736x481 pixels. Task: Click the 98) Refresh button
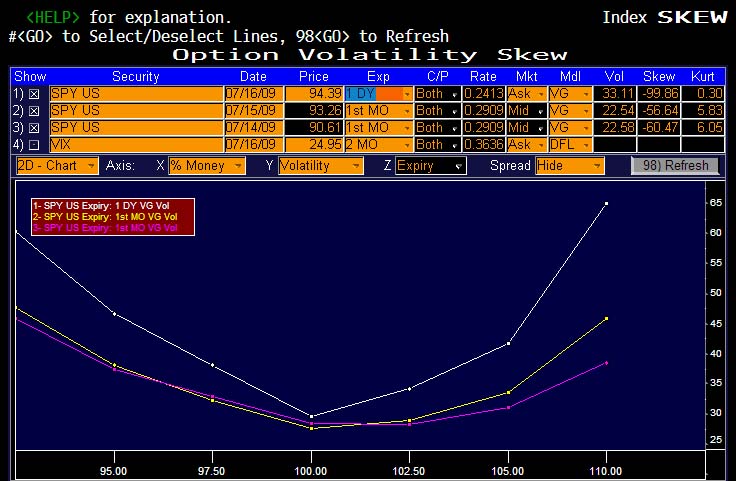point(675,166)
